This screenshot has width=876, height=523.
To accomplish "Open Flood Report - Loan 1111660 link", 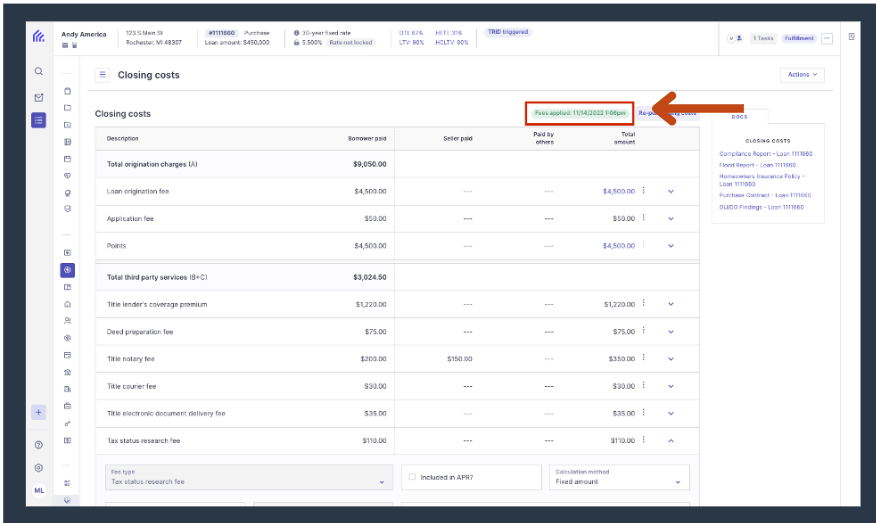I will (x=757, y=165).
